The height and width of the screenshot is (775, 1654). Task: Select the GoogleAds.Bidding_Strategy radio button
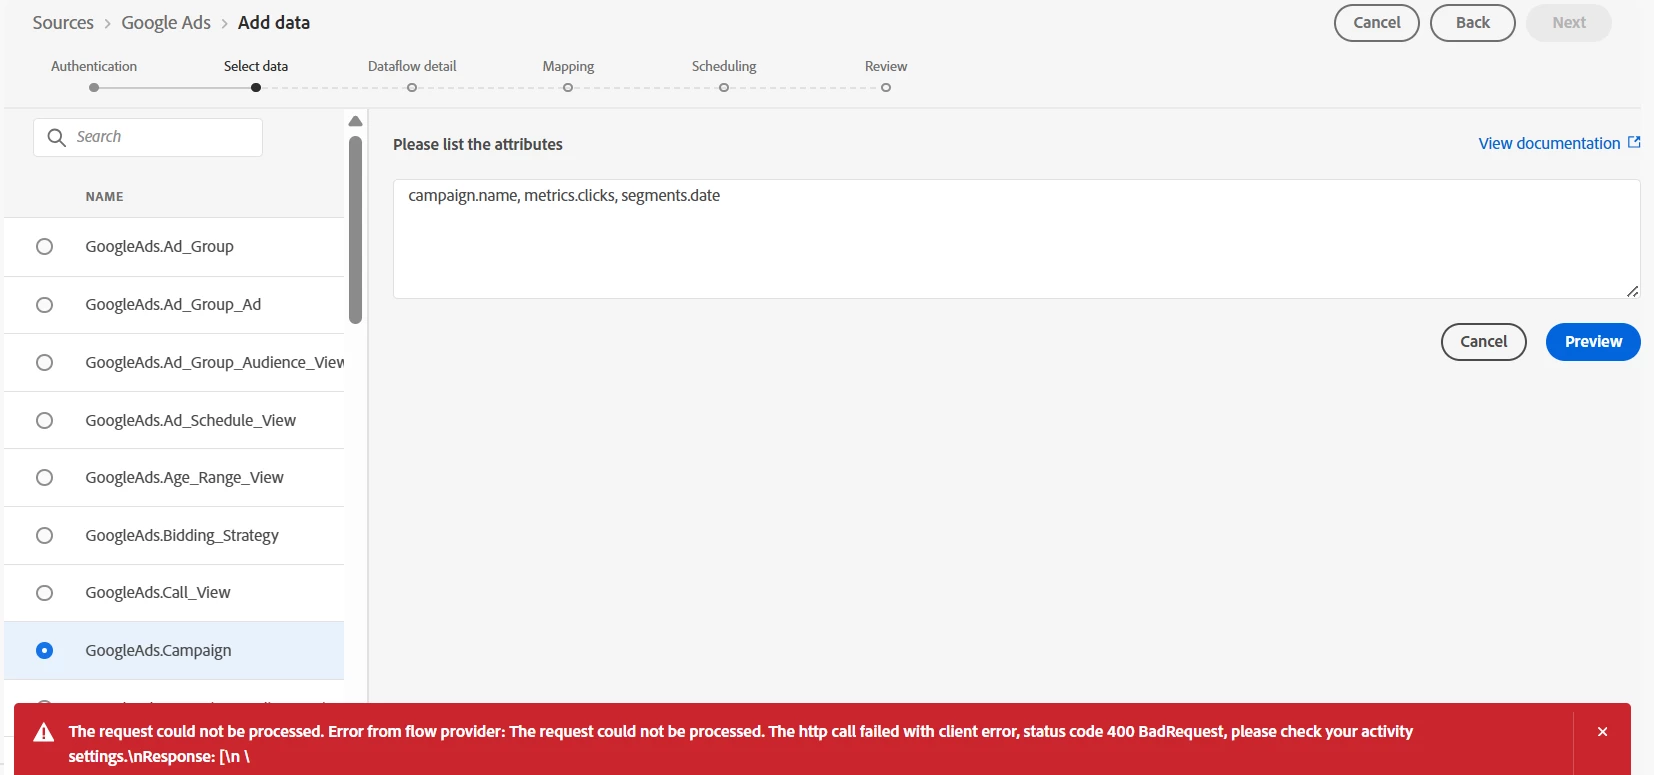click(44, 535)
